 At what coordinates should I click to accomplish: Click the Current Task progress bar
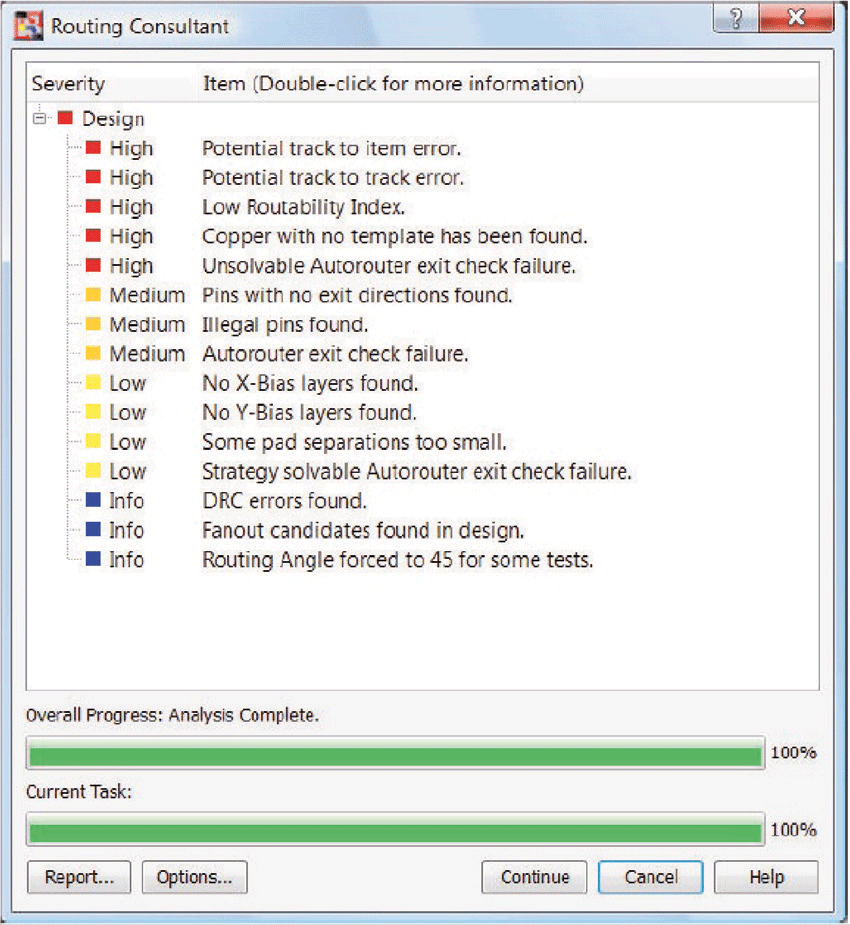click(395, 830)
